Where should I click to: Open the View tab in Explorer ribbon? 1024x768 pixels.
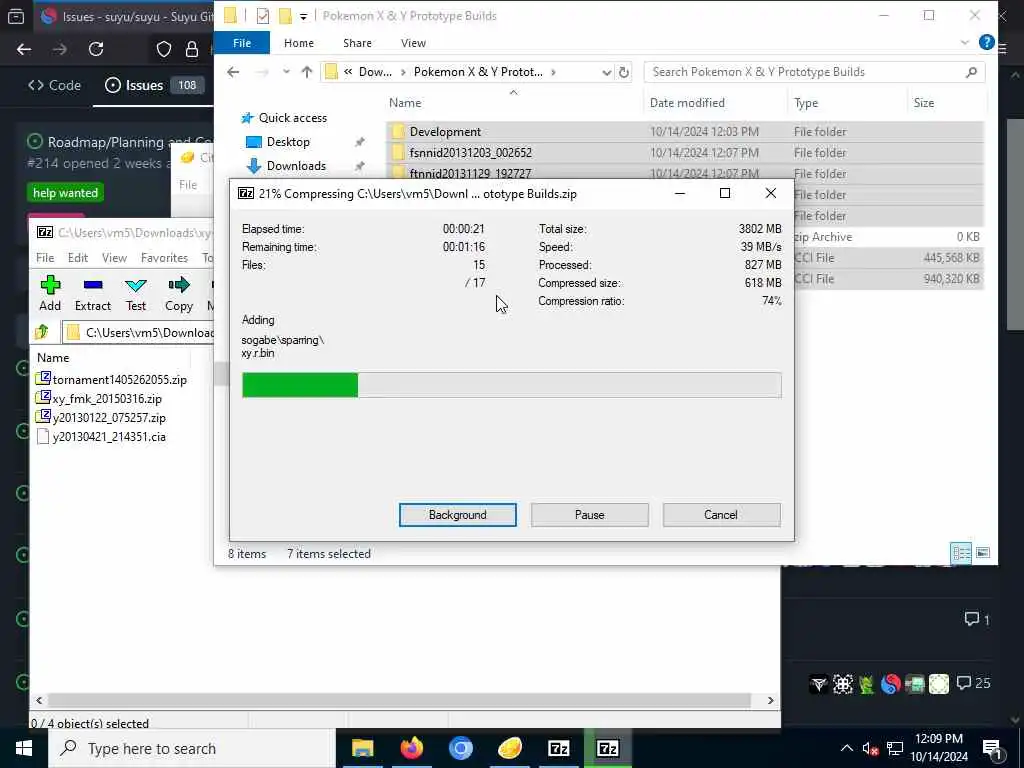pyautogui.click(x=413, y=43)
